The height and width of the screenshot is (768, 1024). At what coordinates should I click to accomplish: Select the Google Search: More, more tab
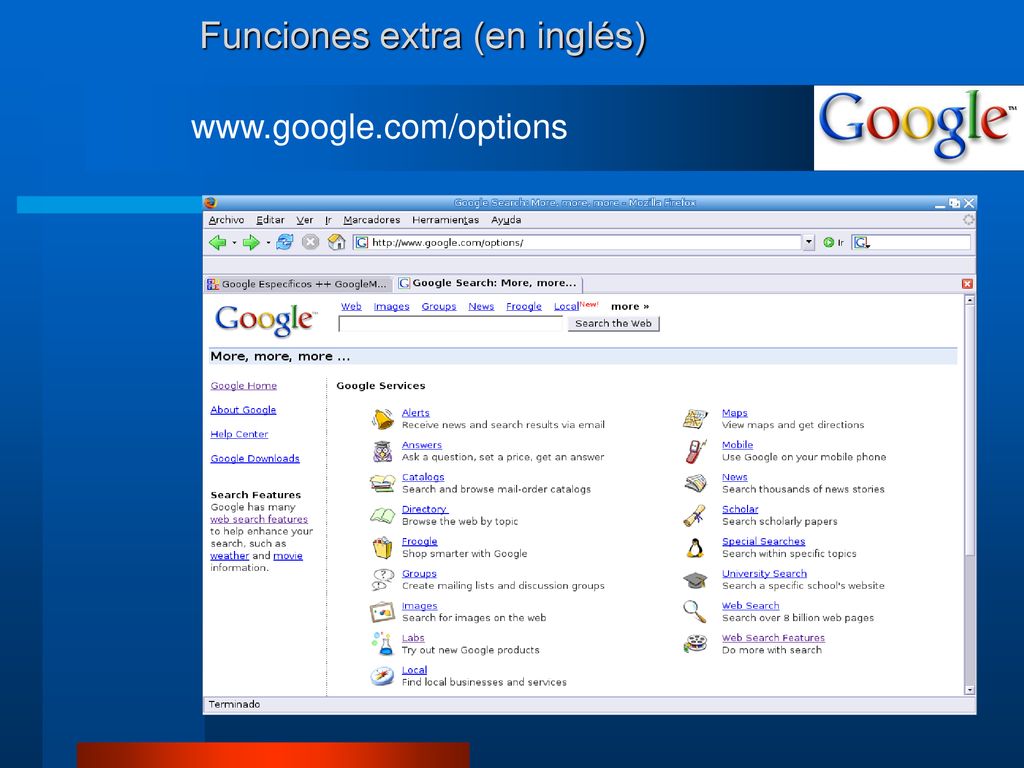coord(488,283)
